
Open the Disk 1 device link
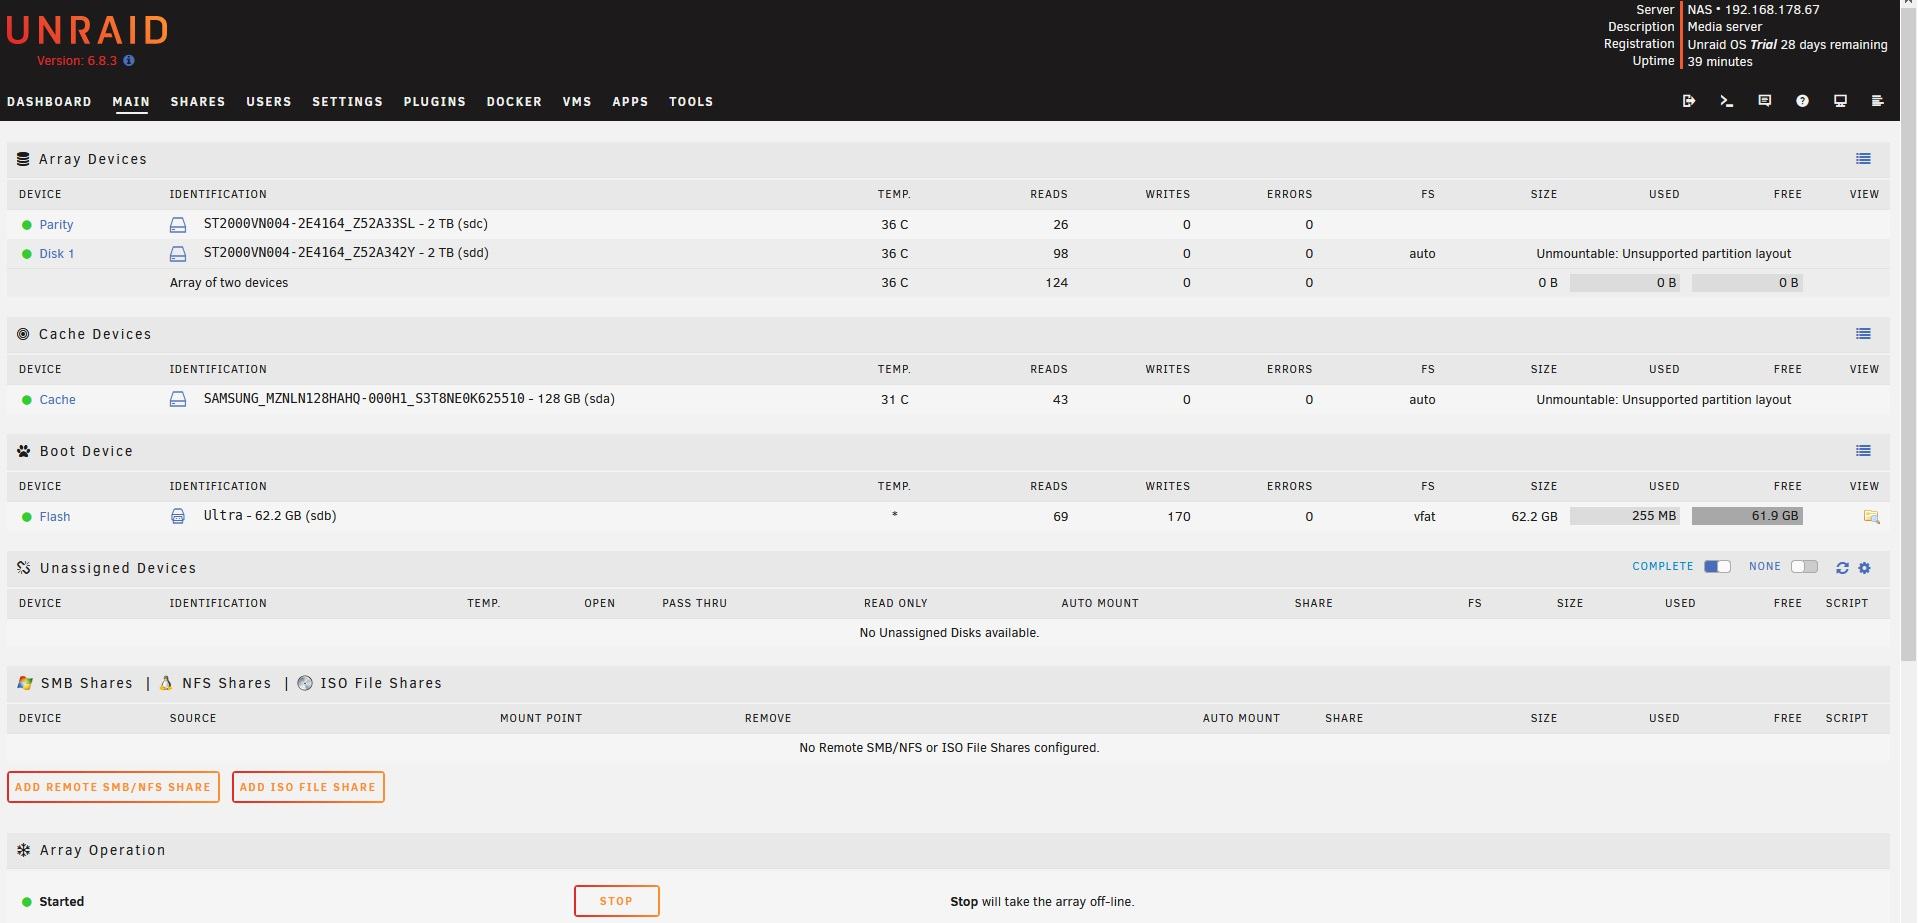click(x=57, y=254)
